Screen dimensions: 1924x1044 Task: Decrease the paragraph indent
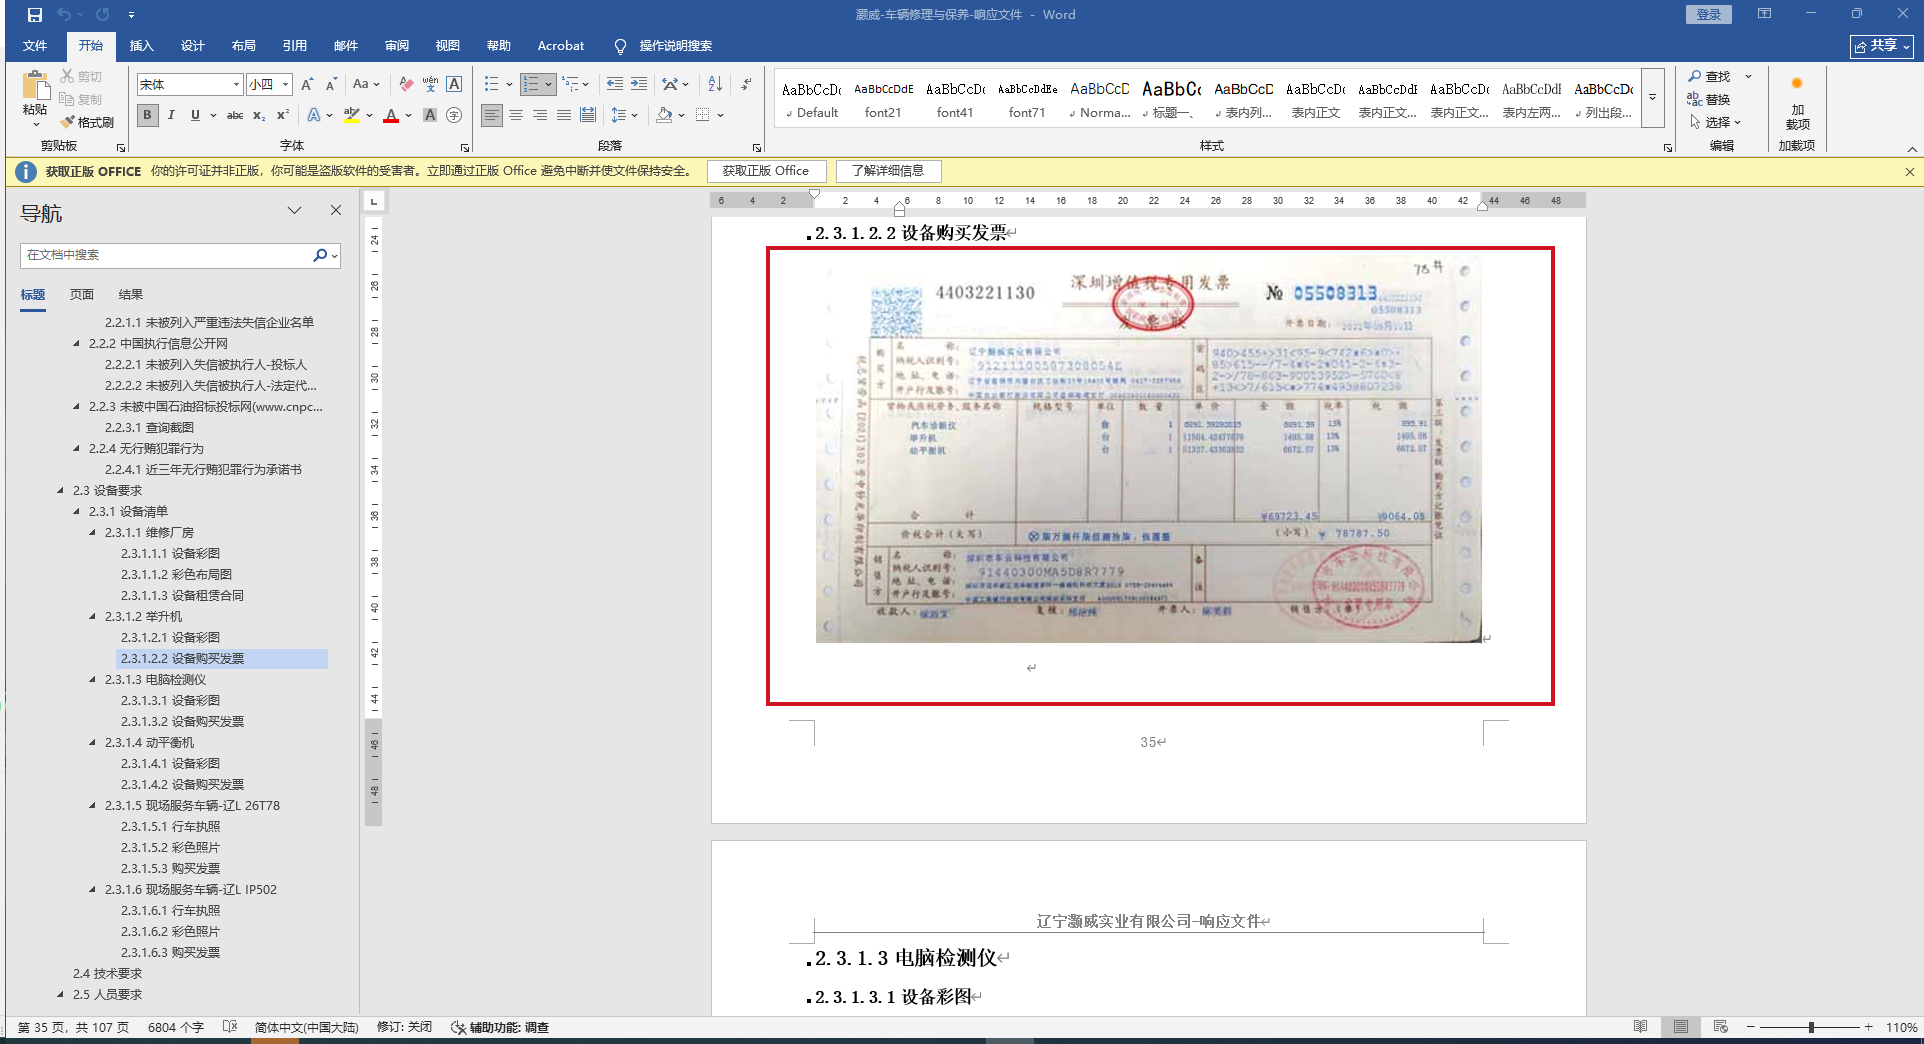(x=614, y=85)
